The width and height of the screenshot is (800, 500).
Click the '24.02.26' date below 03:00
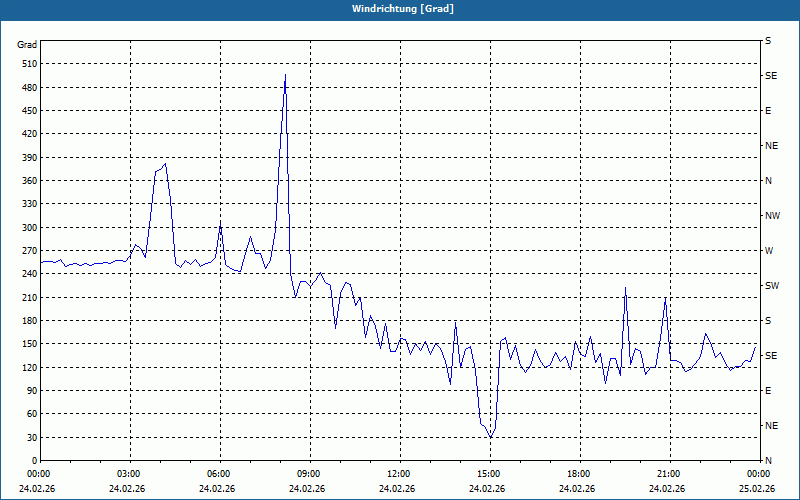click(127, 489)
